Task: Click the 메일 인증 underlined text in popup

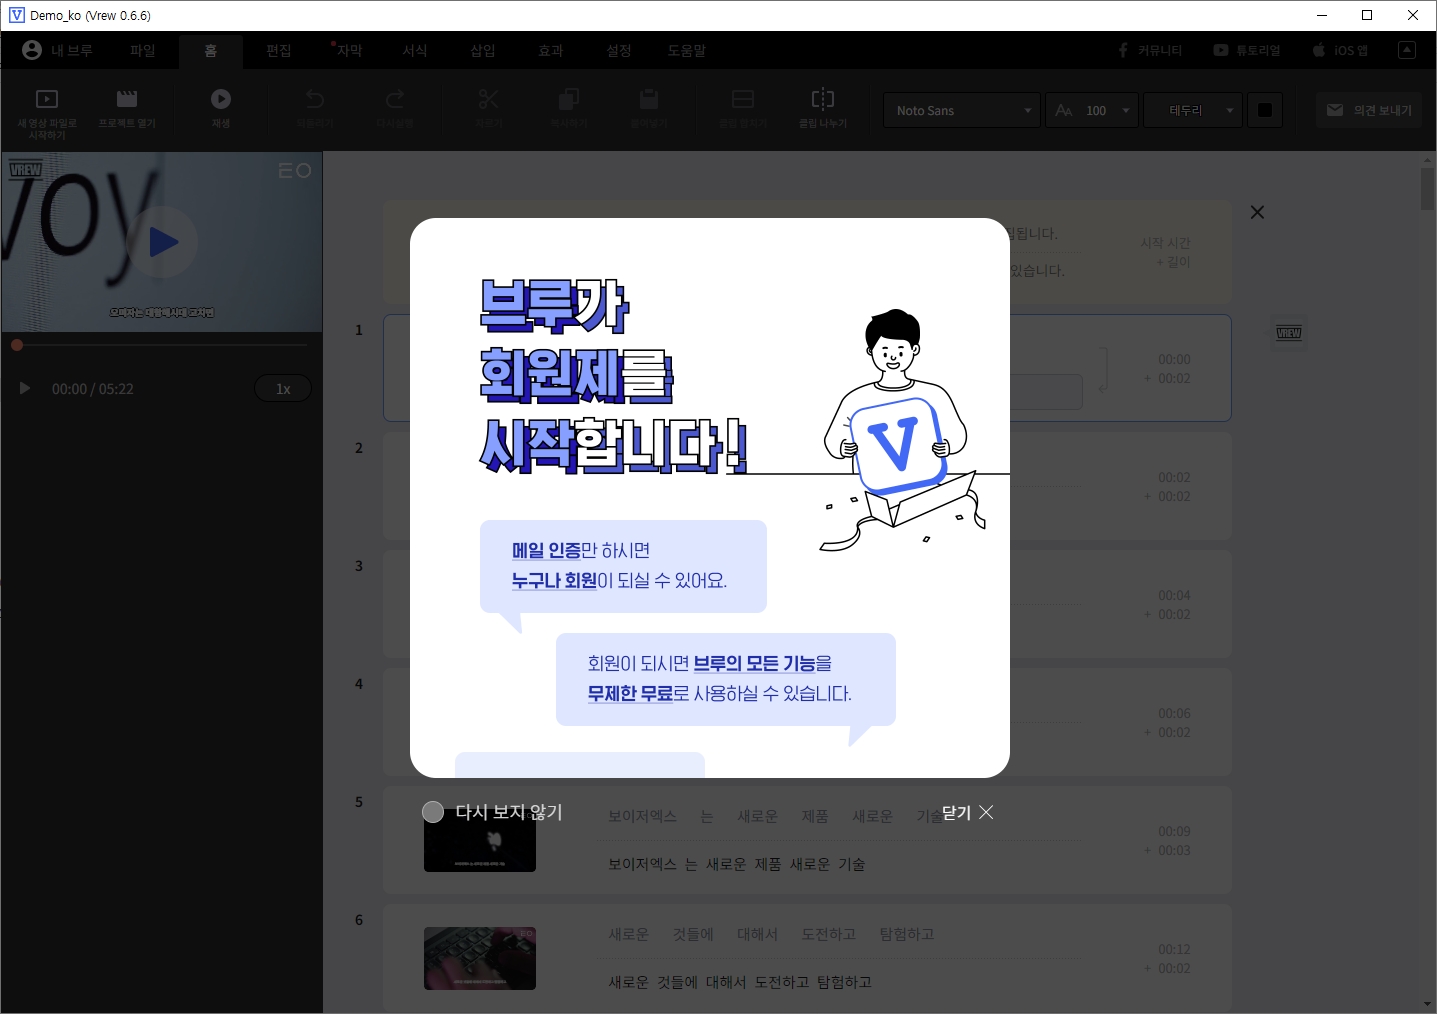Action: [546, 551]
